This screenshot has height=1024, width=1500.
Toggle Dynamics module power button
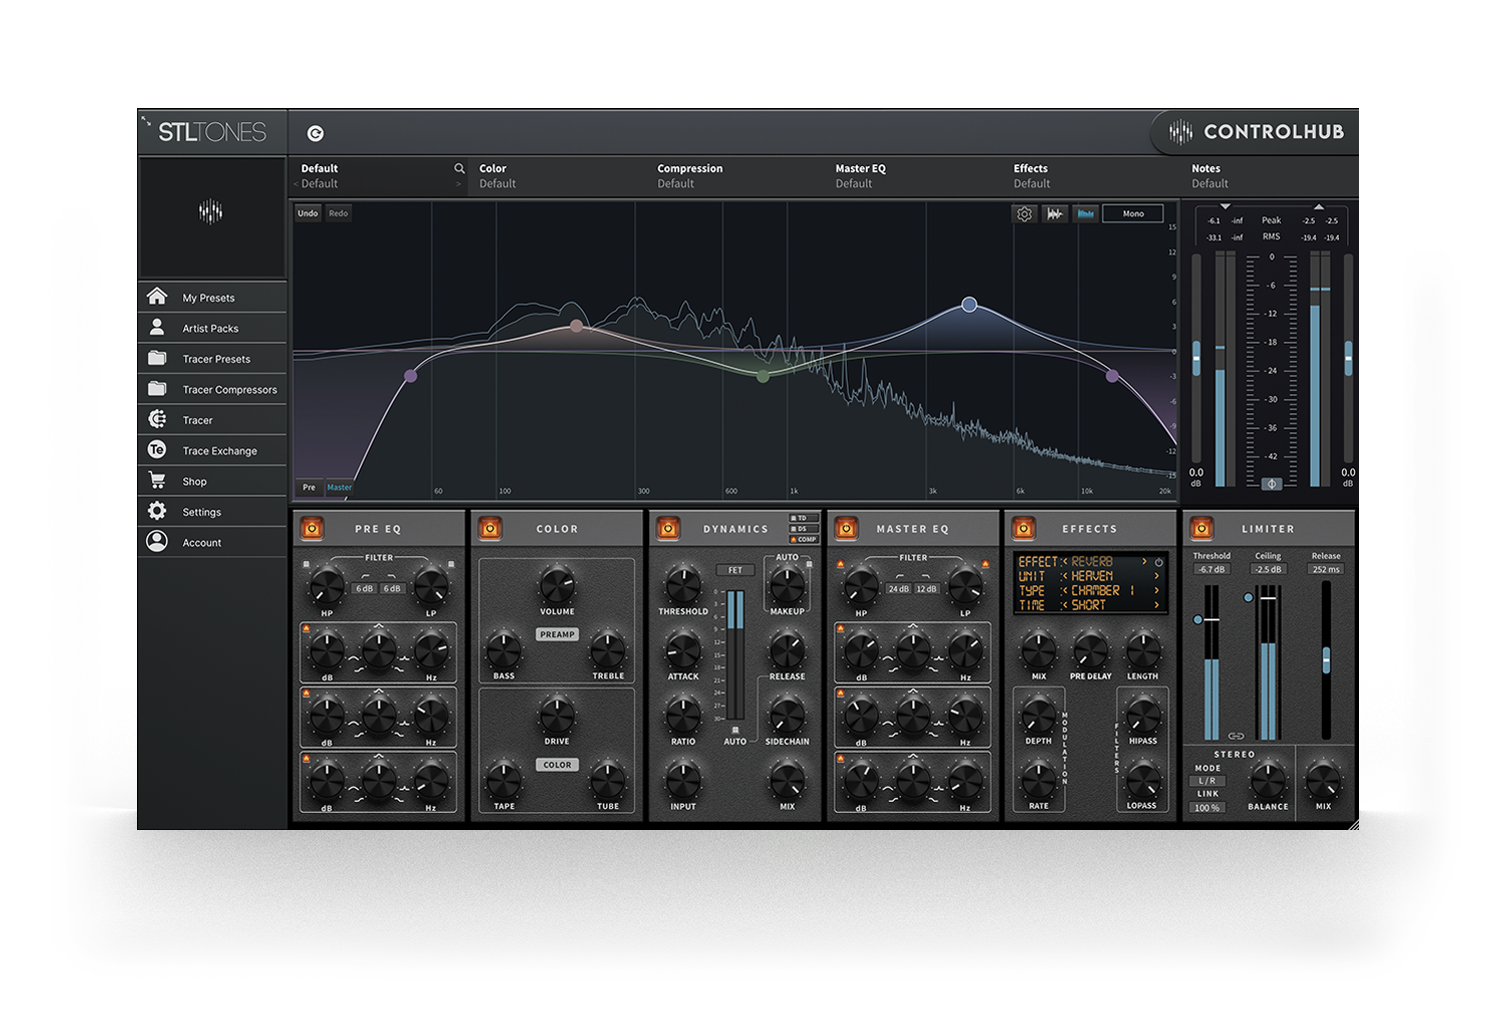click(668, 528)
